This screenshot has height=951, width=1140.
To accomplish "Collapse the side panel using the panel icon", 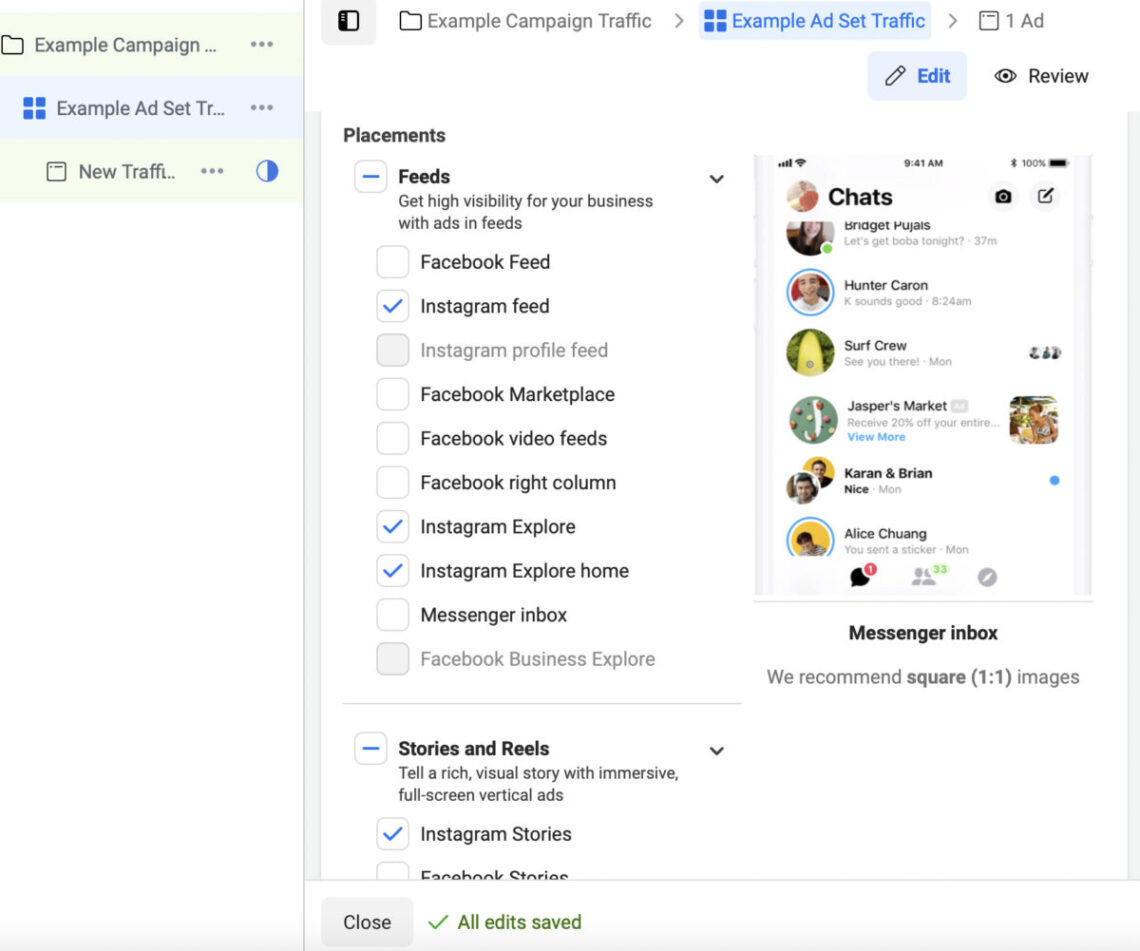I will coord(347,21).
